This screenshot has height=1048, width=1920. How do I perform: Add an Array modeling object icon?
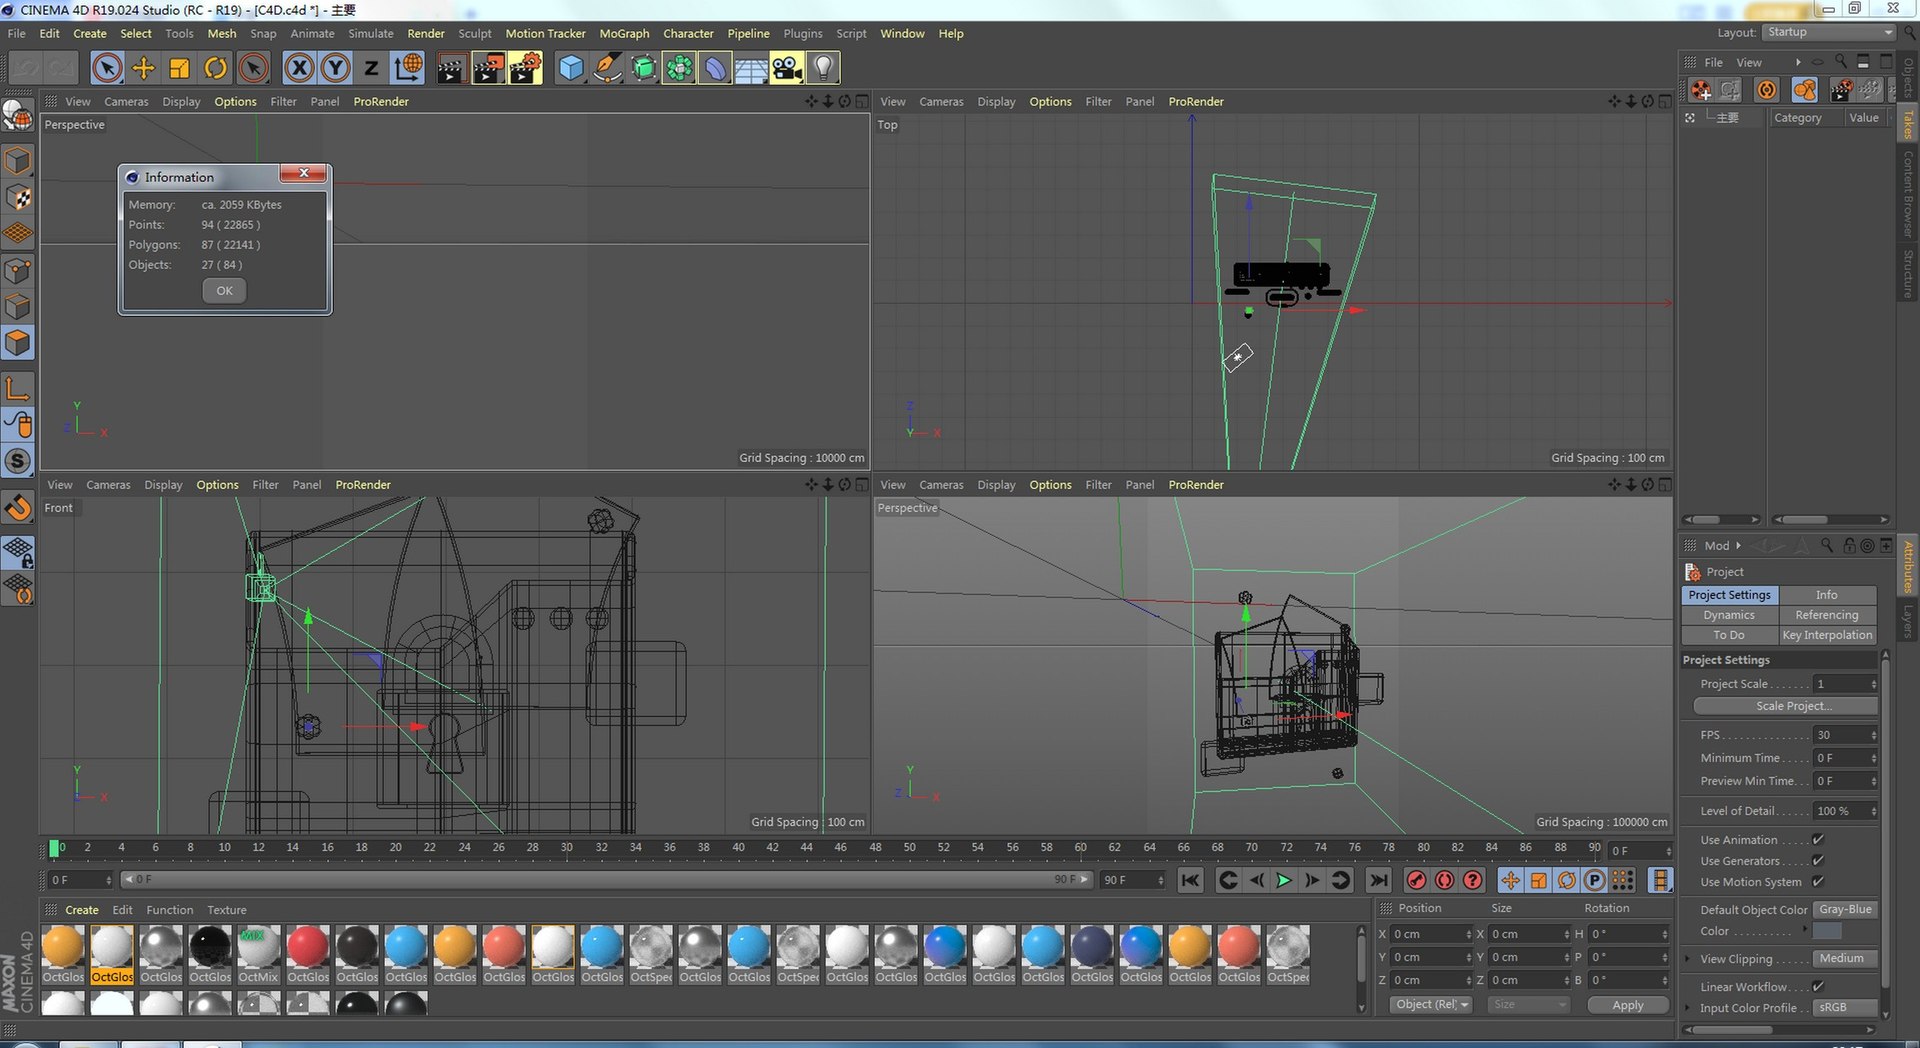point(679,68)
